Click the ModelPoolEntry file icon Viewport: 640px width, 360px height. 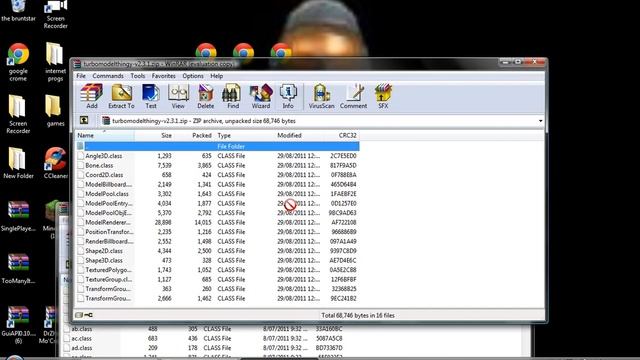(x=80, y=203)
